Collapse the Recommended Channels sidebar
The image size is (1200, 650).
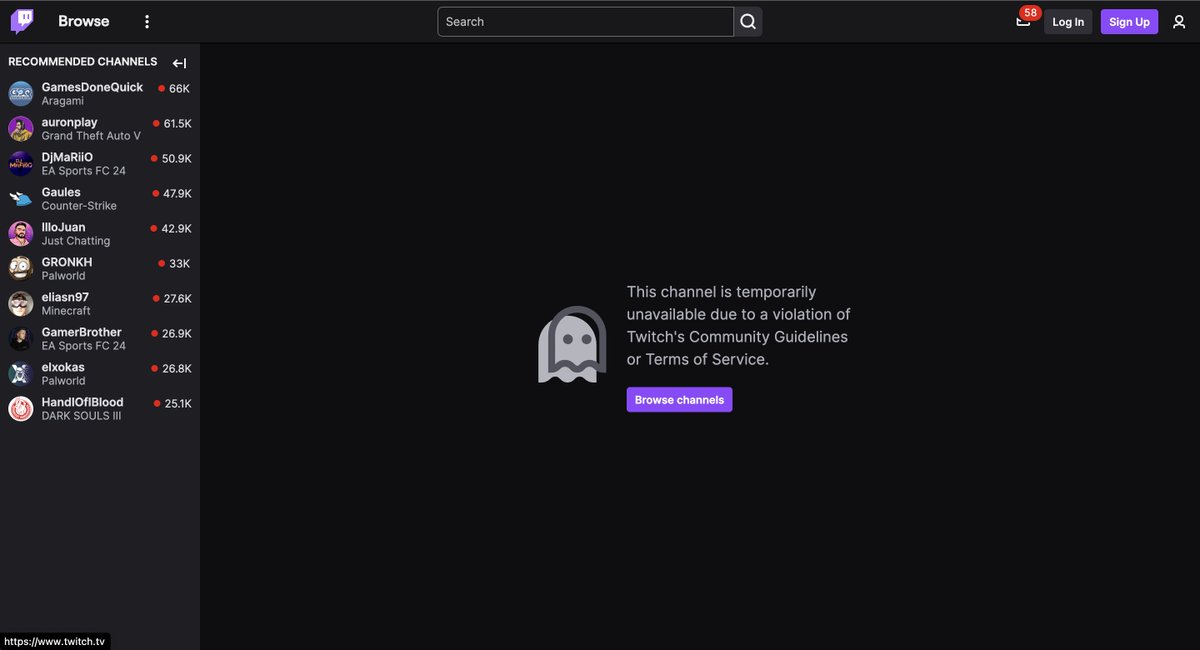[180, 63]
